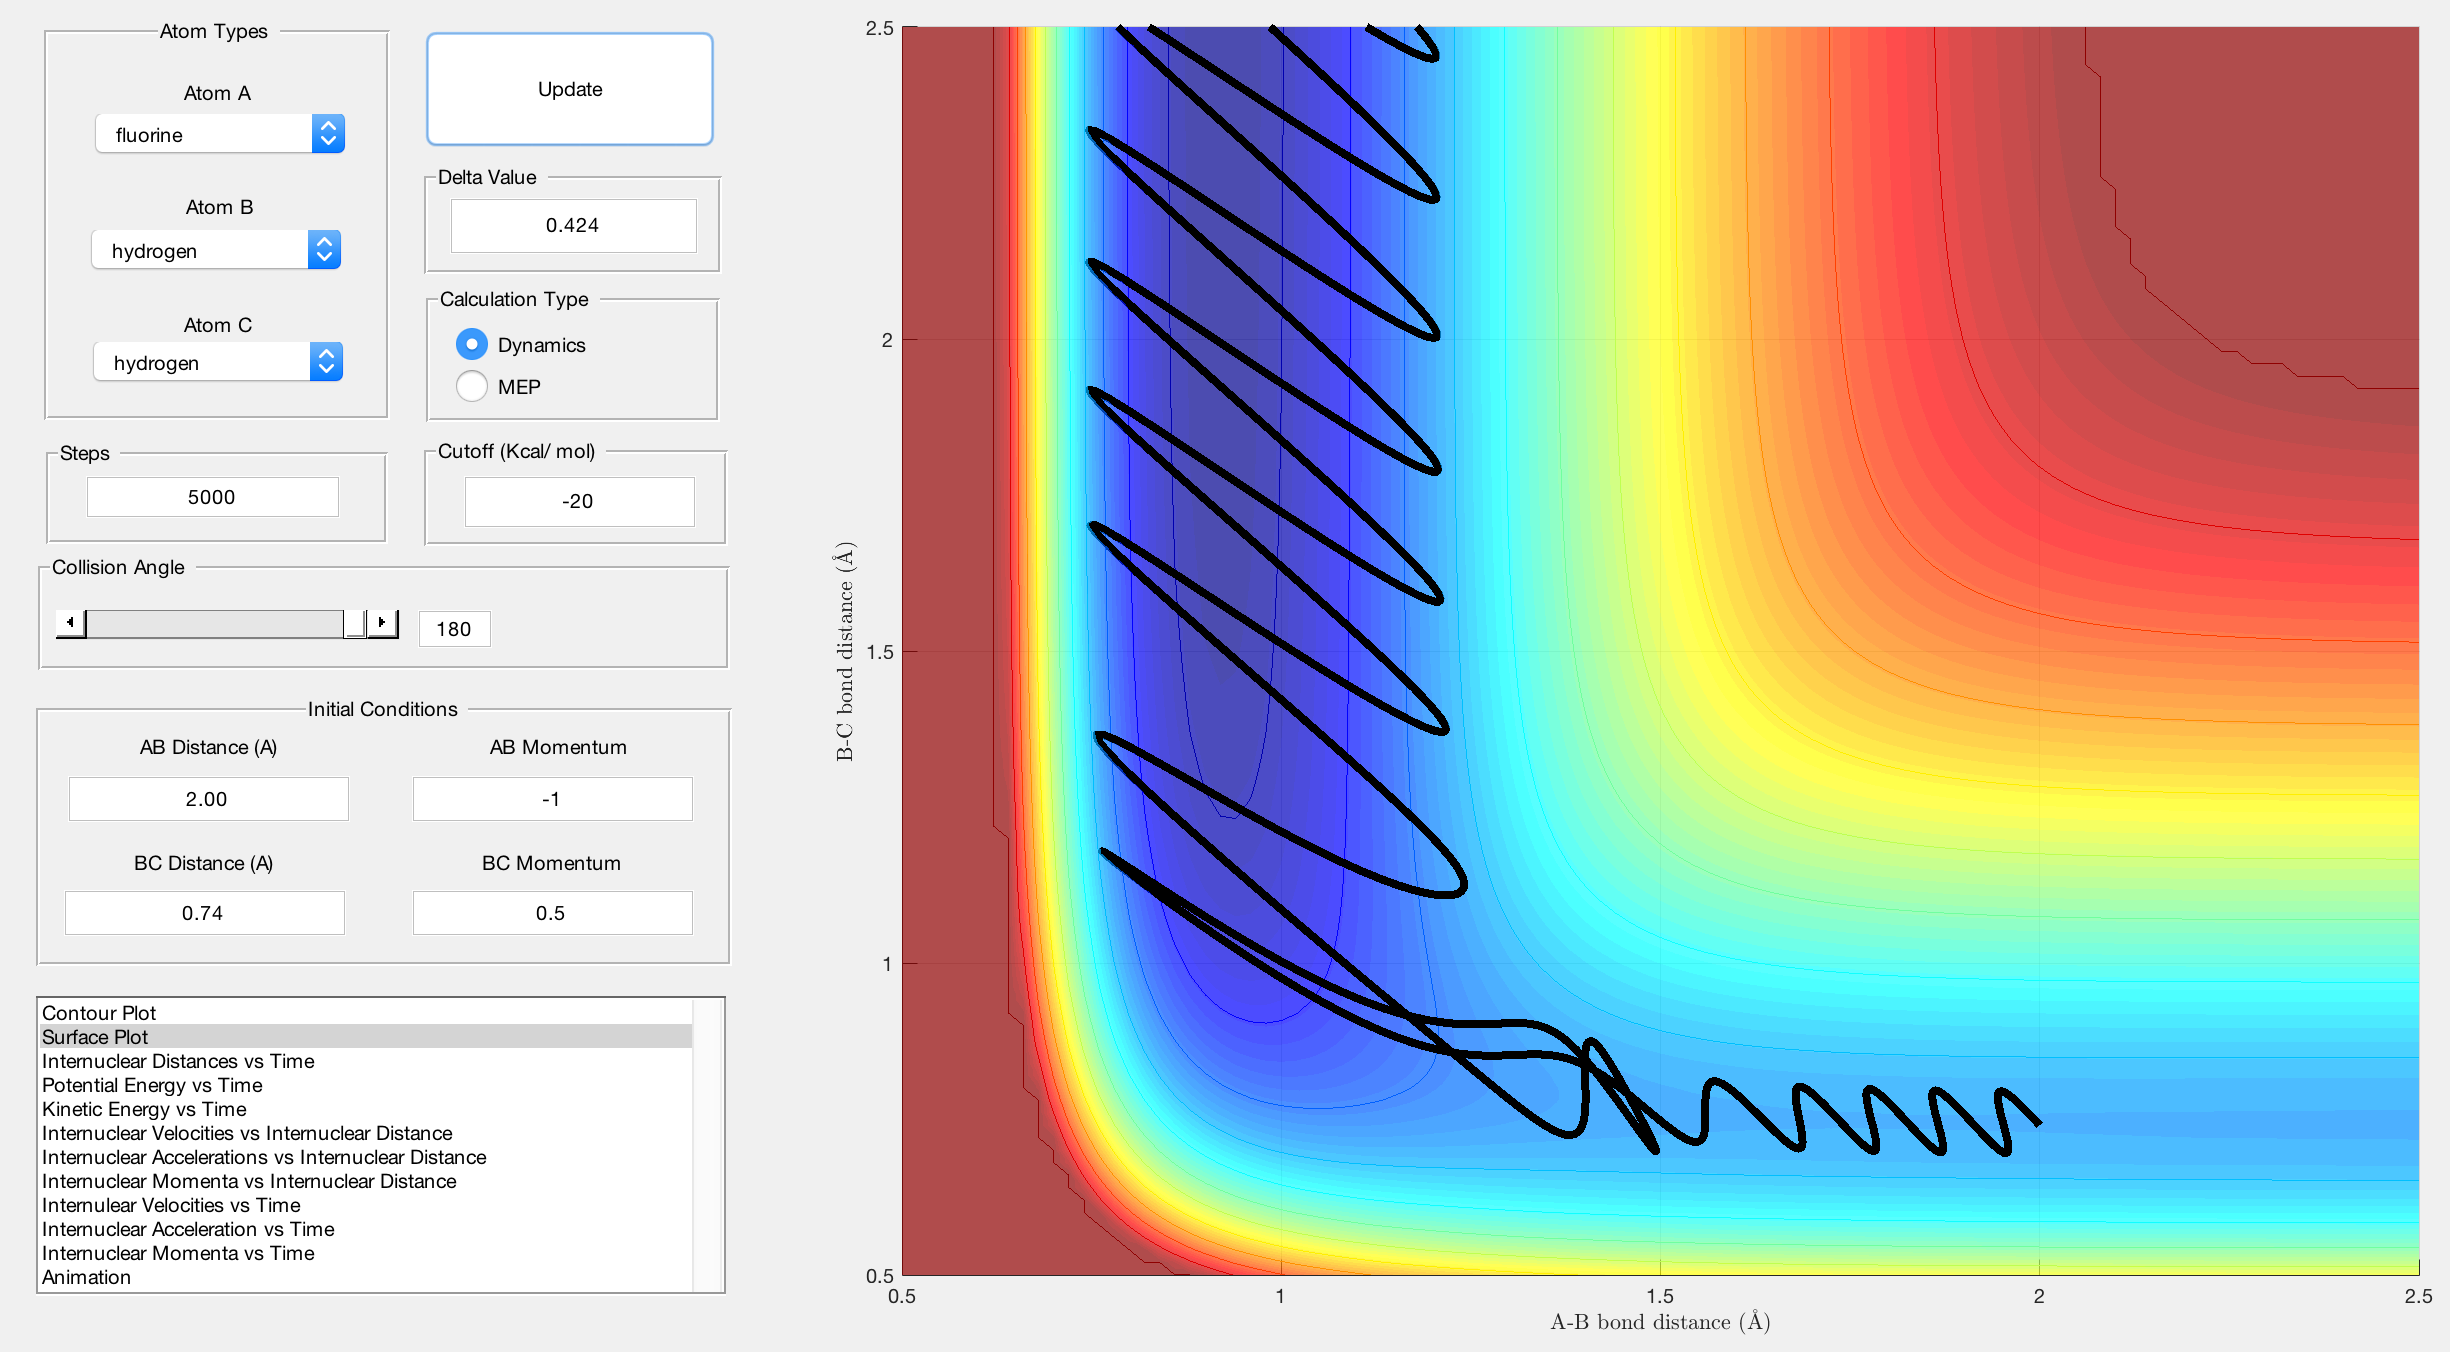The width and height of the screenshot is (2450, 1352).
Task: Select Potential Energy vs Time item
Action: (152, 1085)
